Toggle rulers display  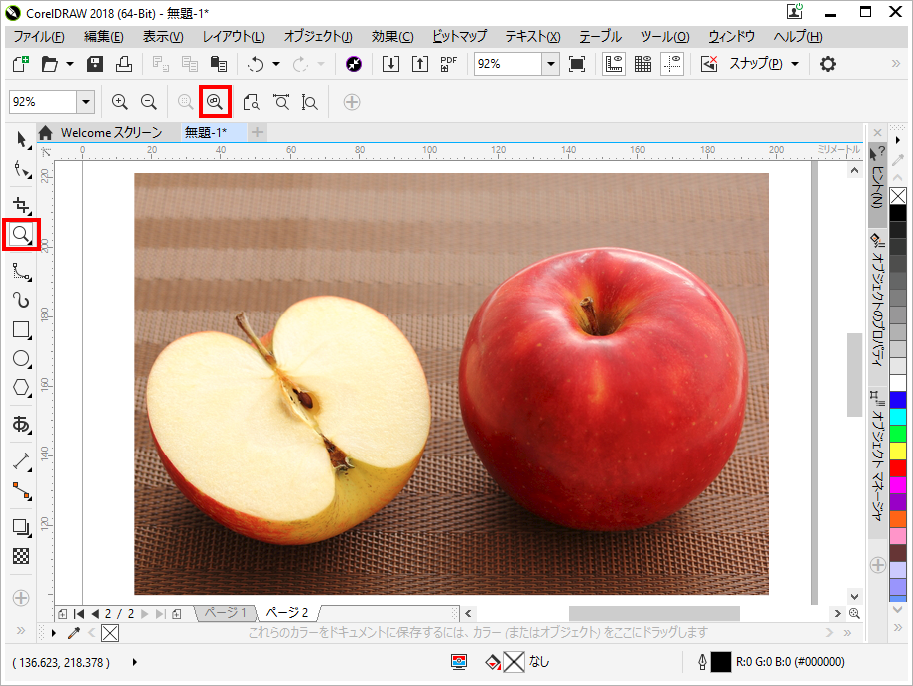pos(614,64)
